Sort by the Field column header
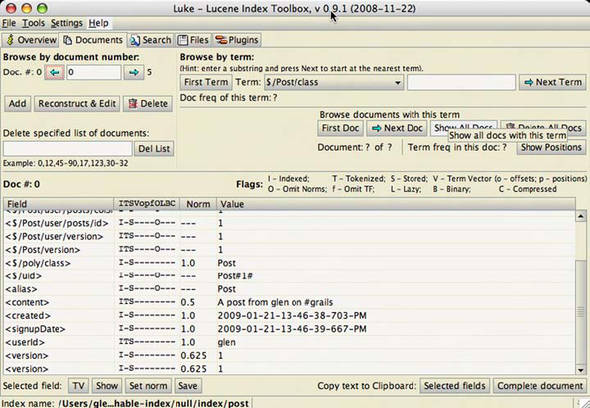Image resolution: width=590 pixels, height=408 pixels. click(58, 204)
